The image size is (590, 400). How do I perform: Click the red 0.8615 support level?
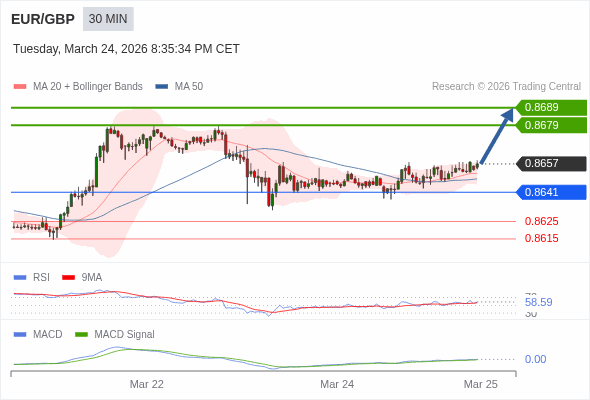(541, 238)
